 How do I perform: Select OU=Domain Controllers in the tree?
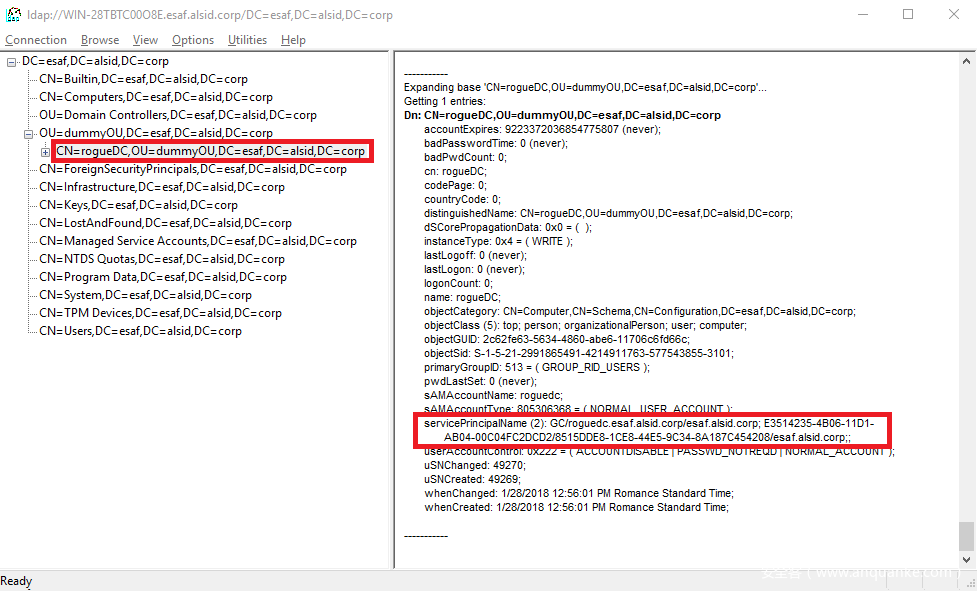tap(178, 115)
